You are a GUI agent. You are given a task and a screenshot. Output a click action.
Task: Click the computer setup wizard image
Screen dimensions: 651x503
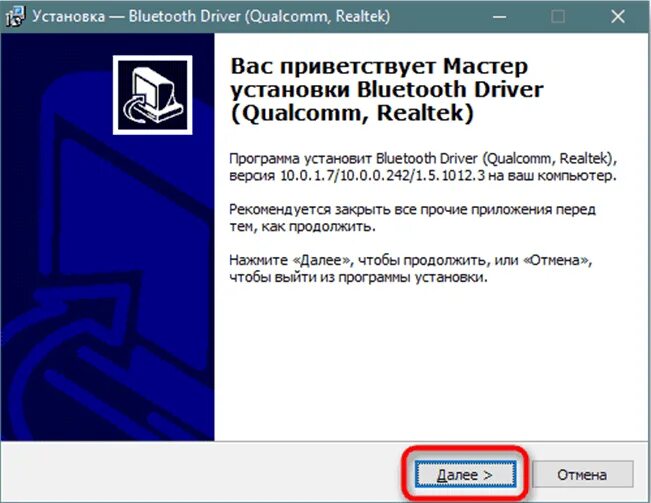152,95
